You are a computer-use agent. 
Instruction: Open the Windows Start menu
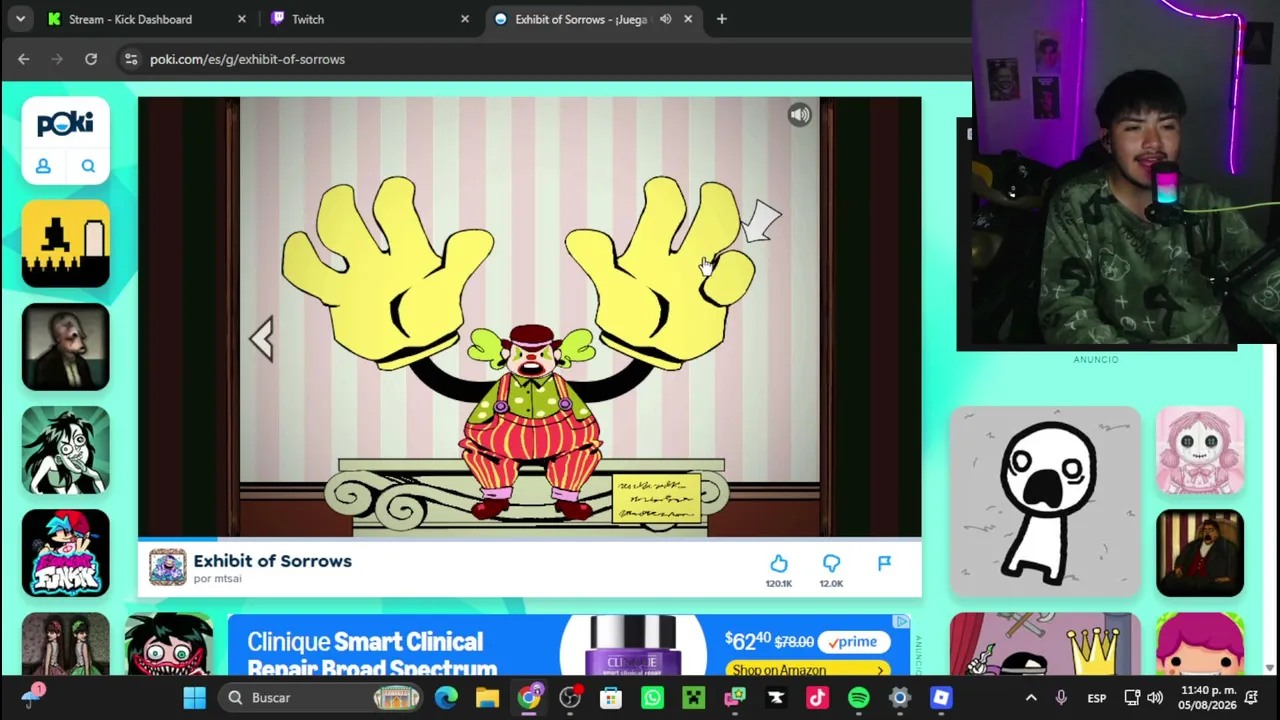(x=194, y=698)
